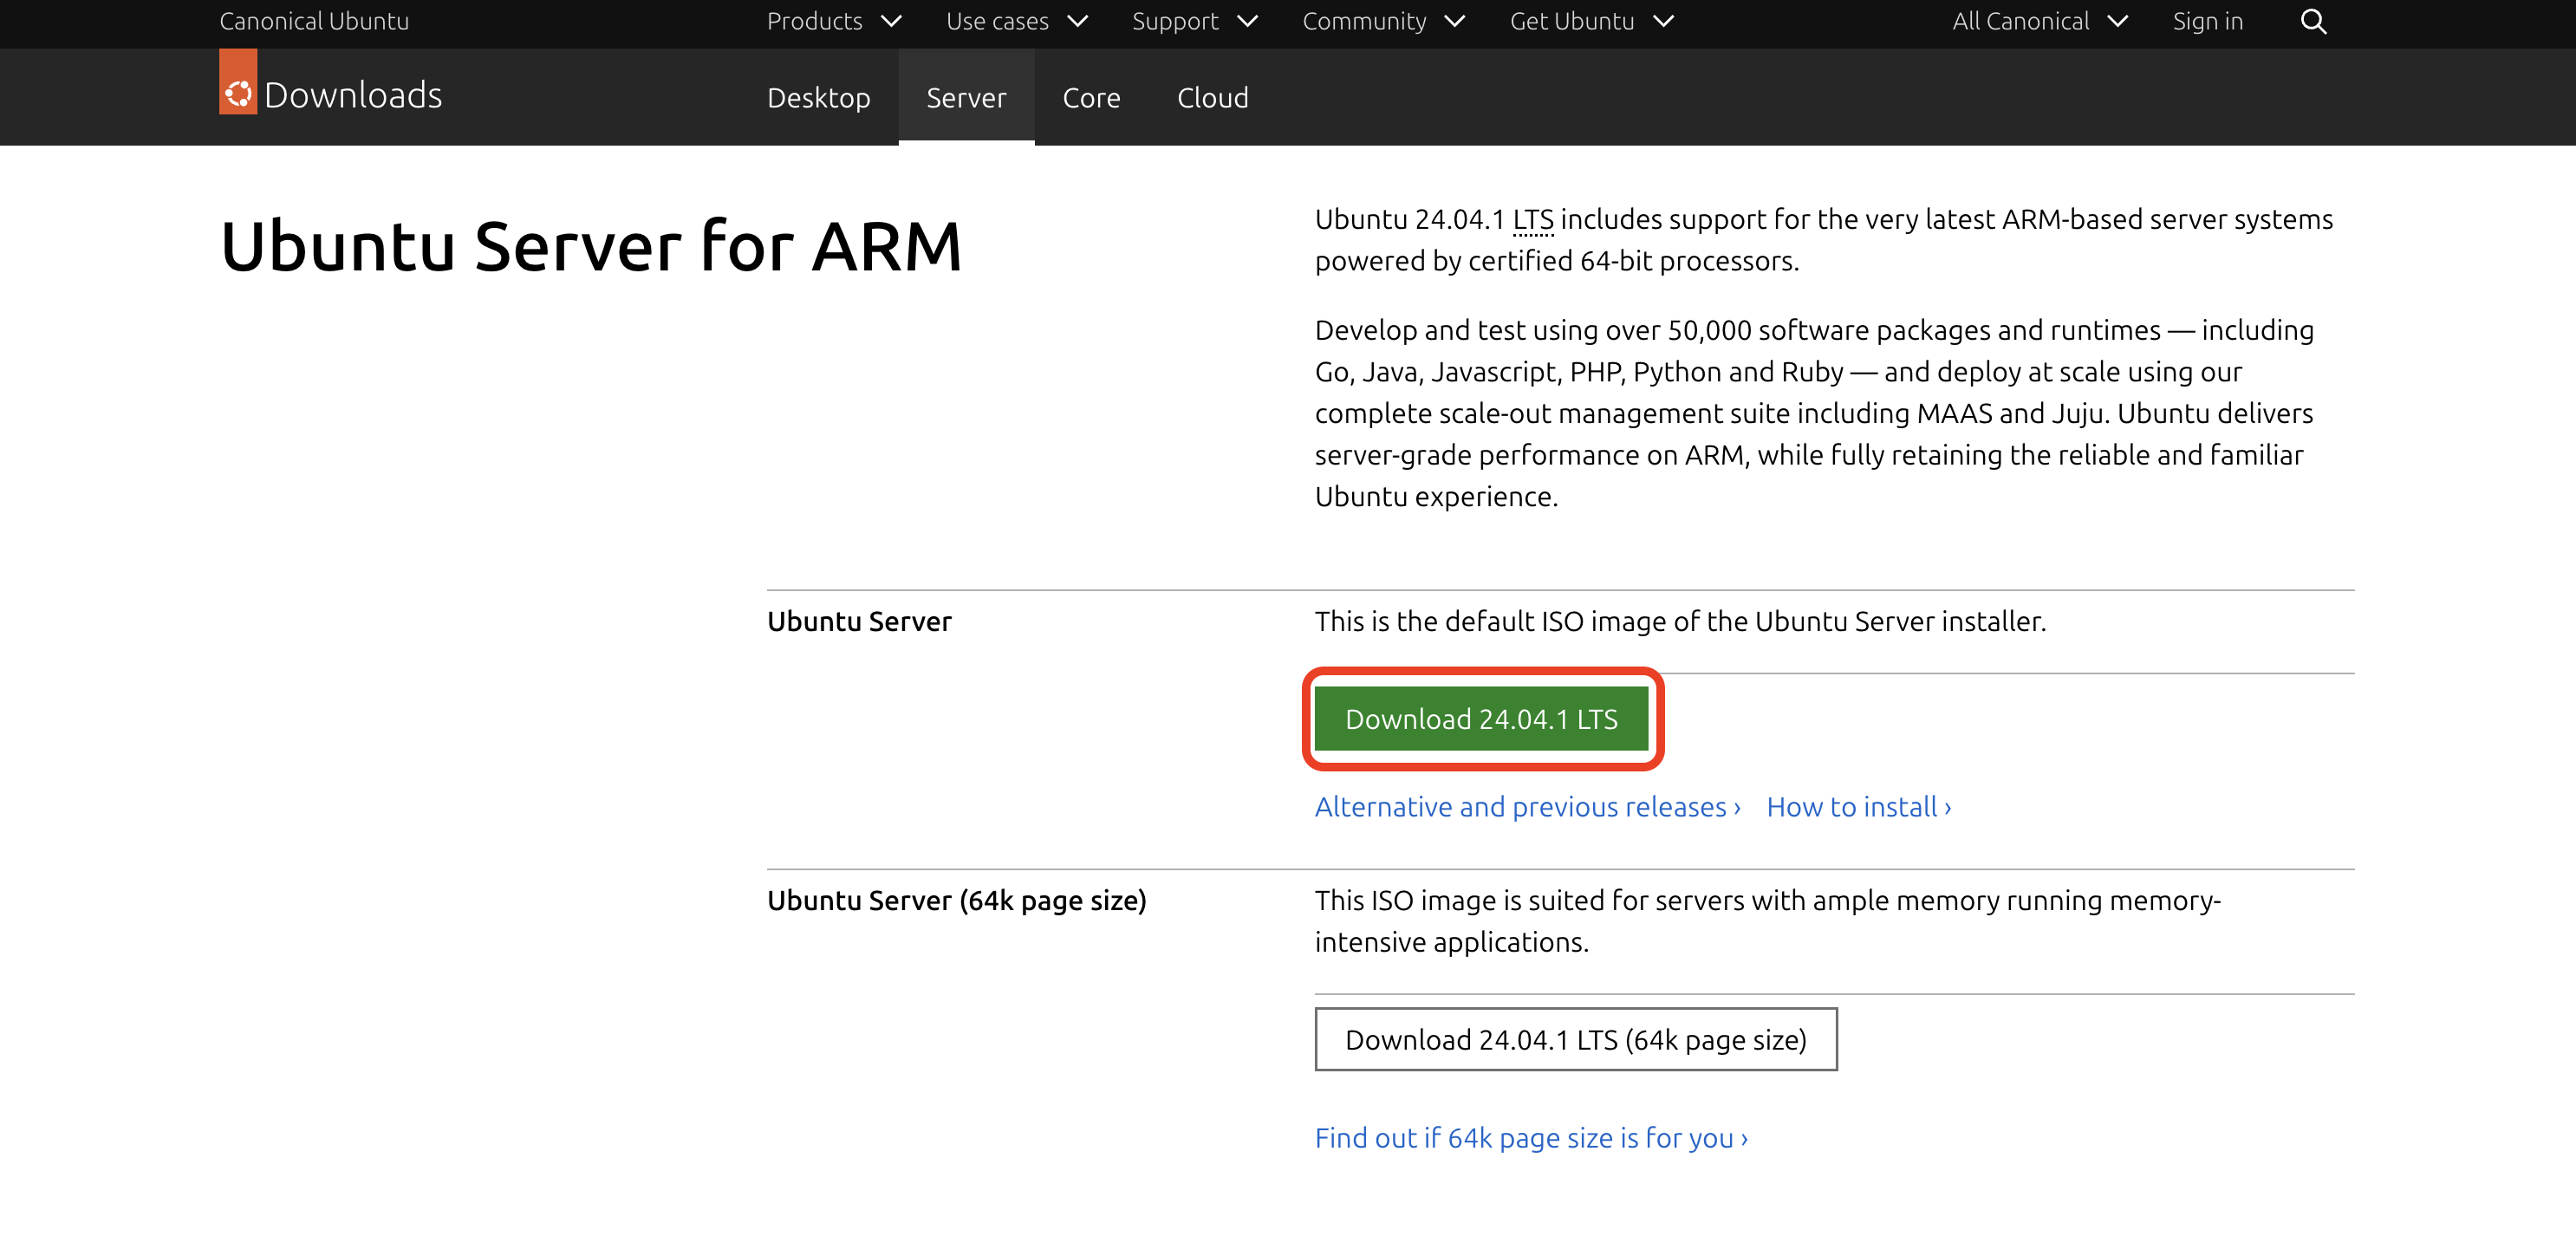Open the 64k page size info link
This screenshot has height=1236, width=2576.
coord(1531,1137)
